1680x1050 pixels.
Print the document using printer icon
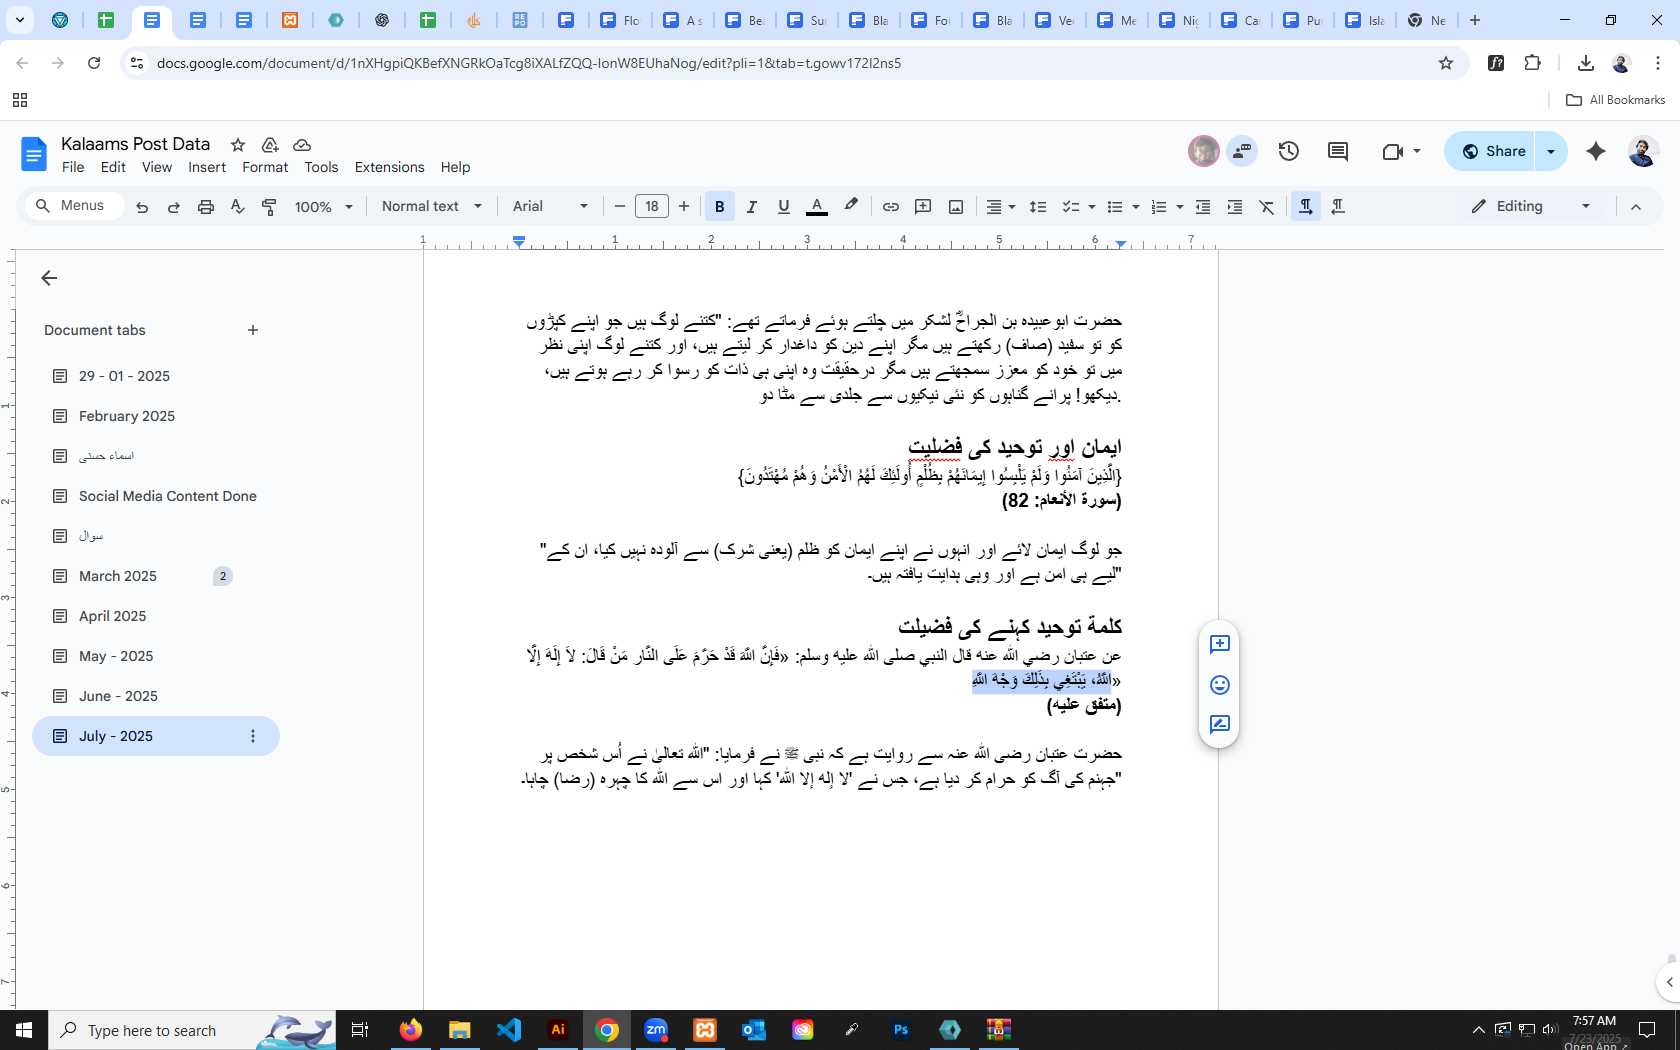[206, 207]
